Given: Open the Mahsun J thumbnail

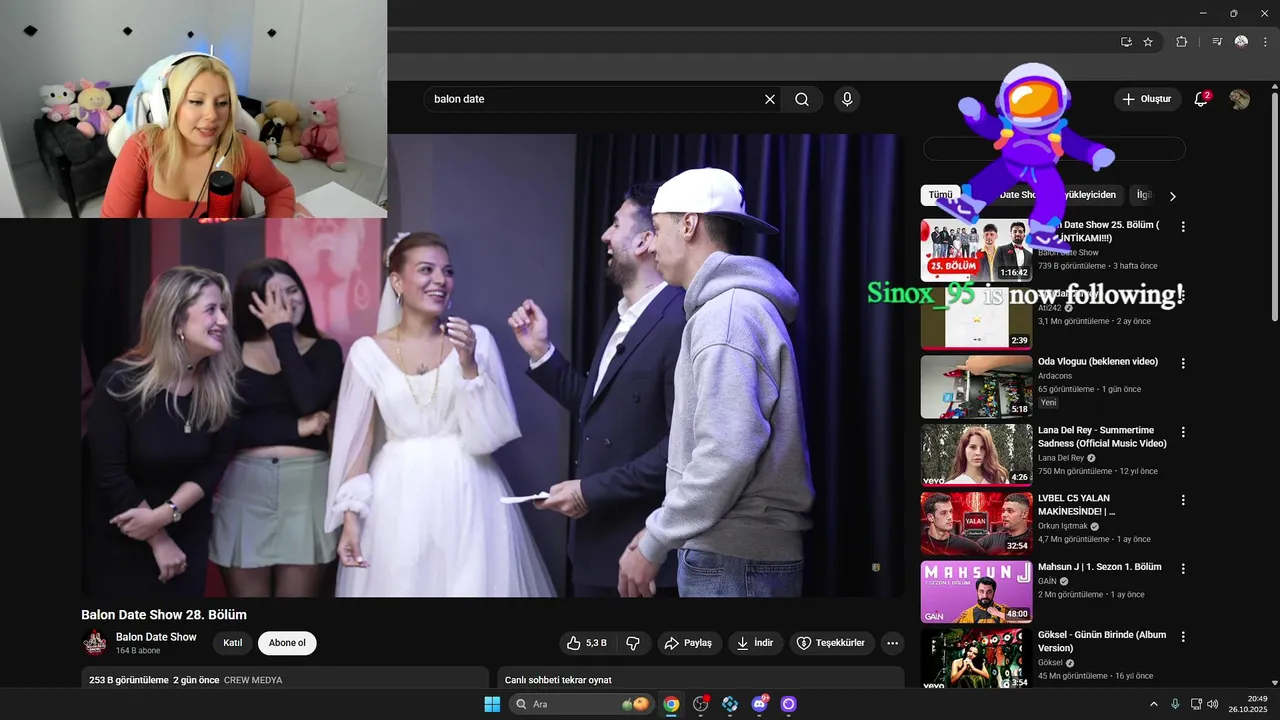Looking at the screenshot, I should point(976,592).
